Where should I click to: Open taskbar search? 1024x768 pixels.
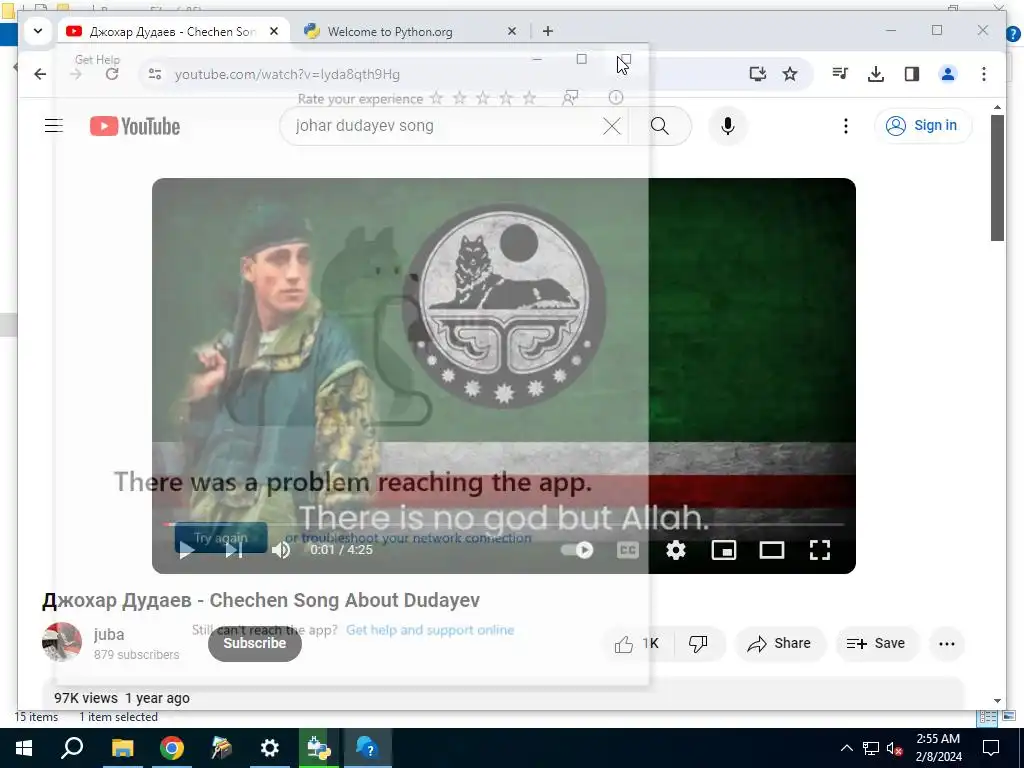pos(72,748)
